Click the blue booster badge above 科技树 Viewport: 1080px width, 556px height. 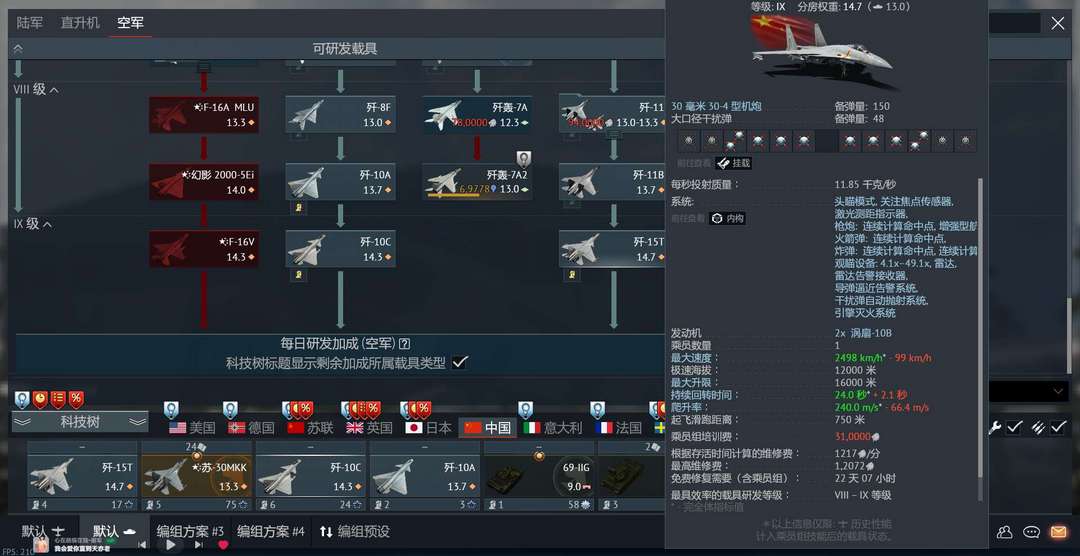(22, 399)
